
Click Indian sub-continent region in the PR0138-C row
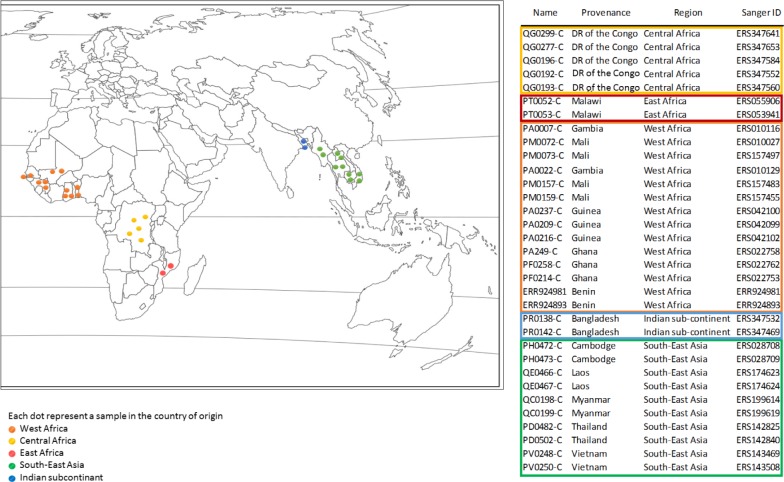pos(687,318)
